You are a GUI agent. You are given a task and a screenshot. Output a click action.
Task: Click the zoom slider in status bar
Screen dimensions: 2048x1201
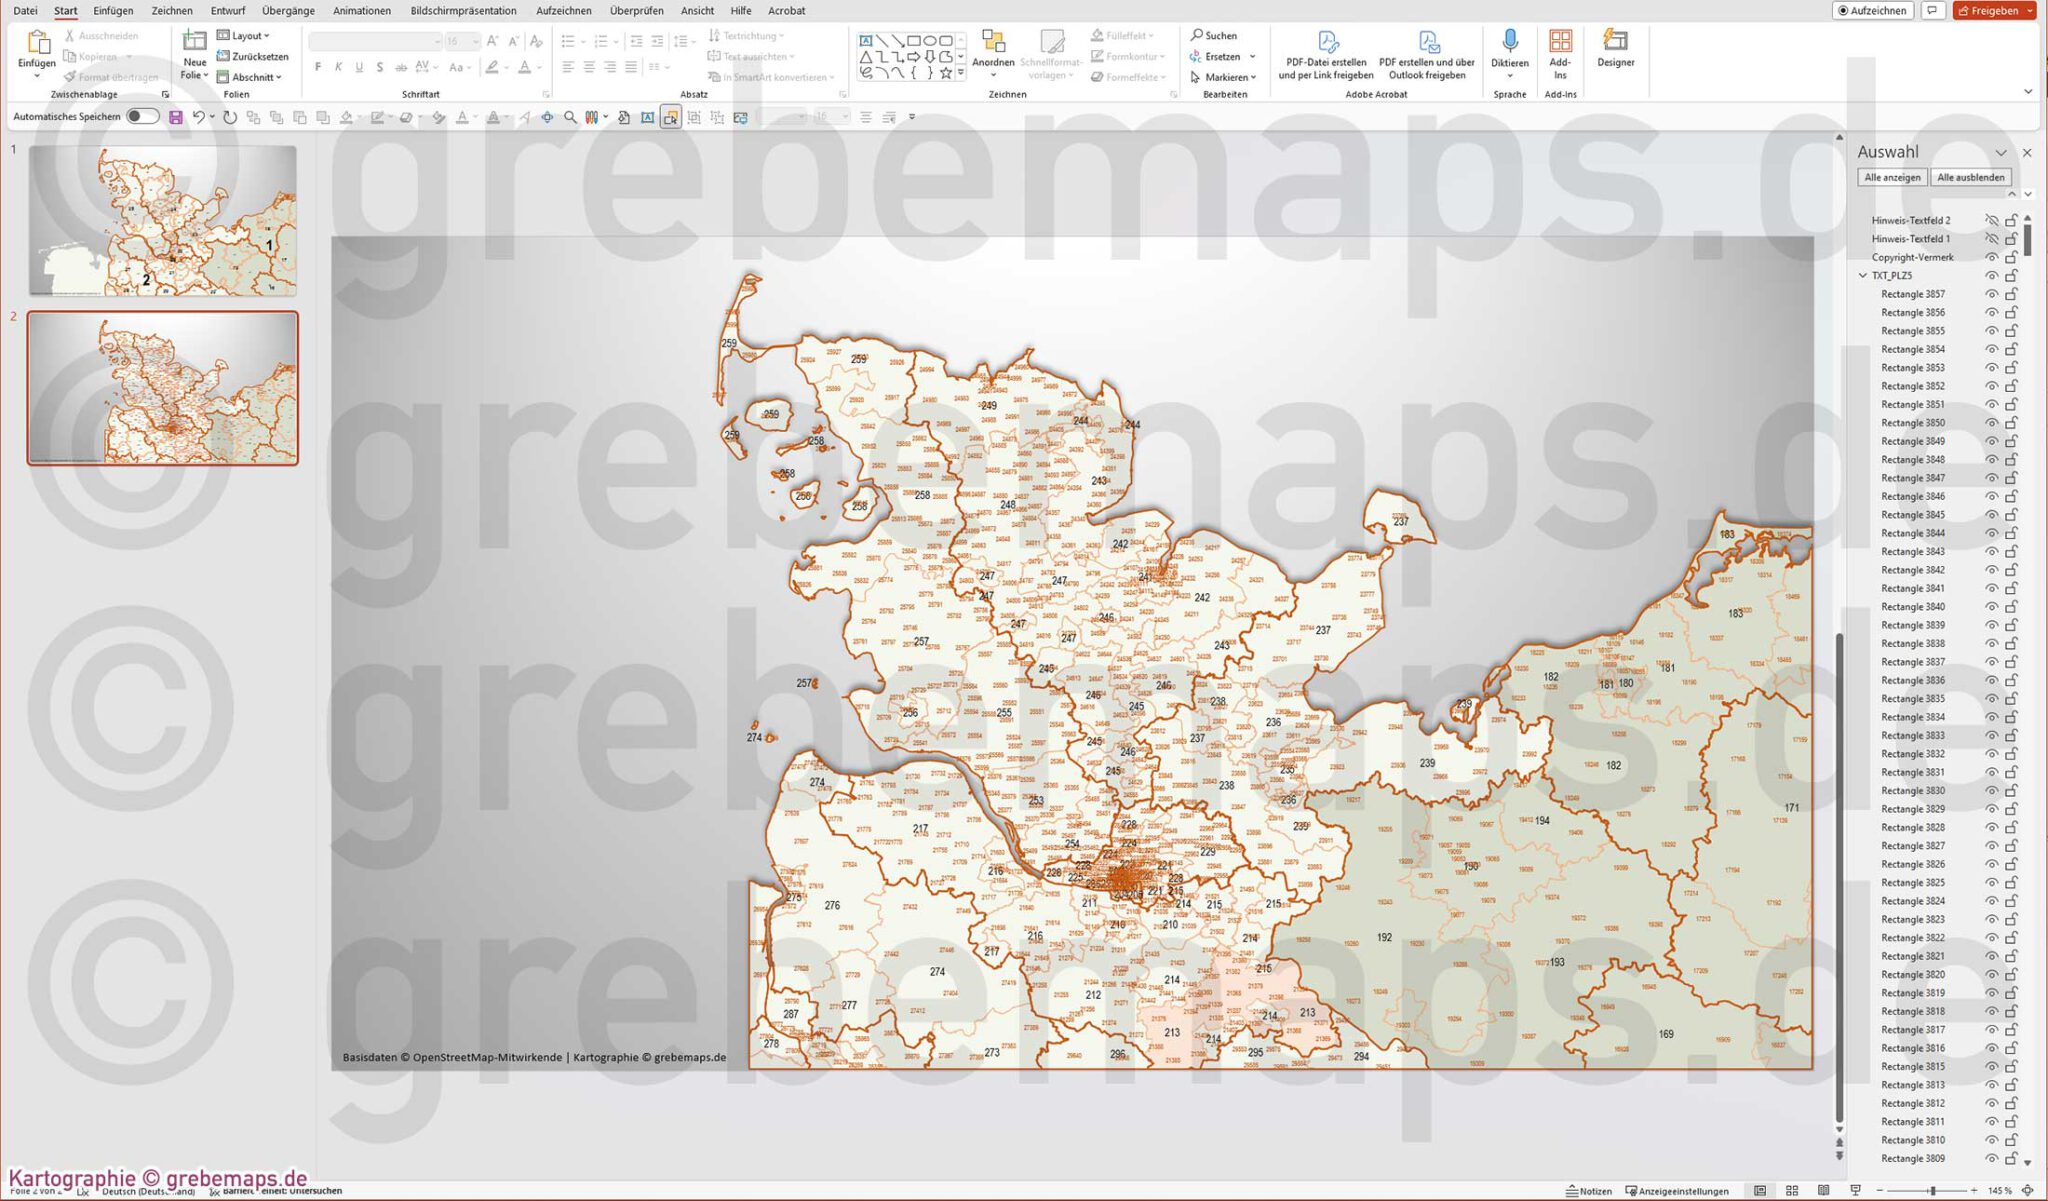click(1933, 1190)
